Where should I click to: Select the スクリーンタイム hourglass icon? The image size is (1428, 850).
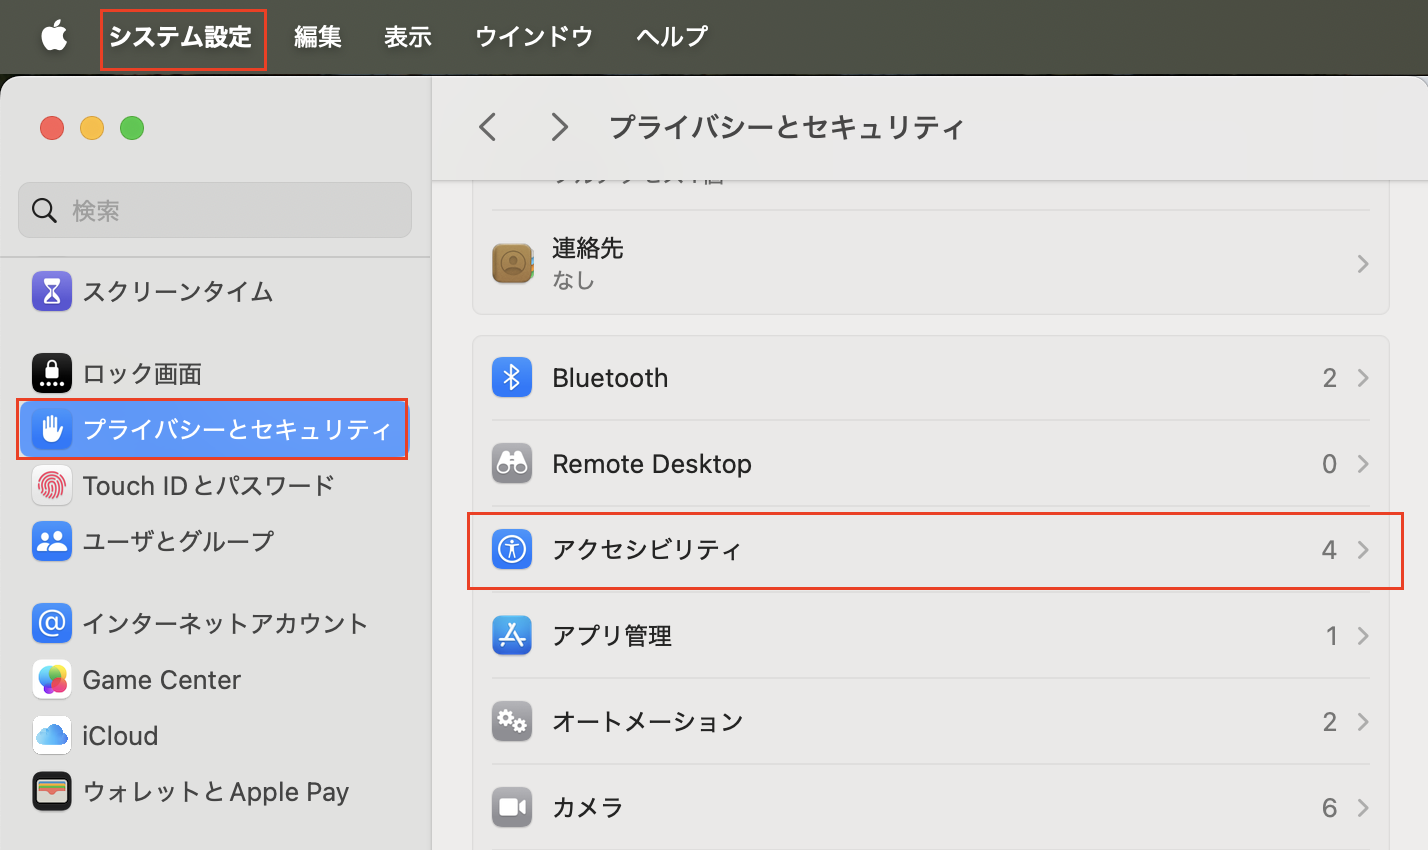click(52, 291)
